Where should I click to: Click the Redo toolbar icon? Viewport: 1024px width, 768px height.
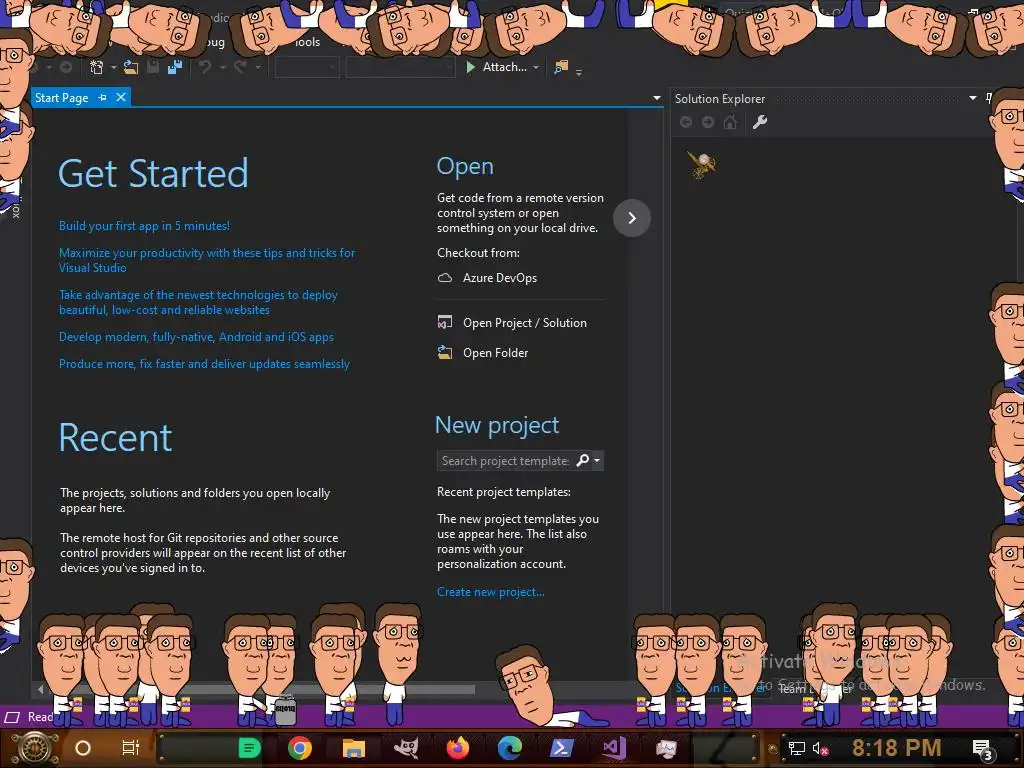(x=240, y=67)
